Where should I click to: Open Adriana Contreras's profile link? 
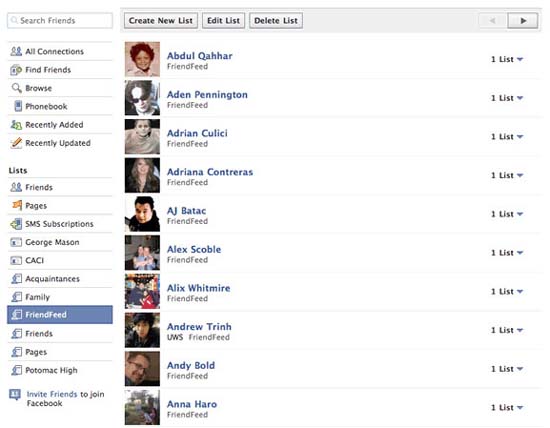pos(210,172)
